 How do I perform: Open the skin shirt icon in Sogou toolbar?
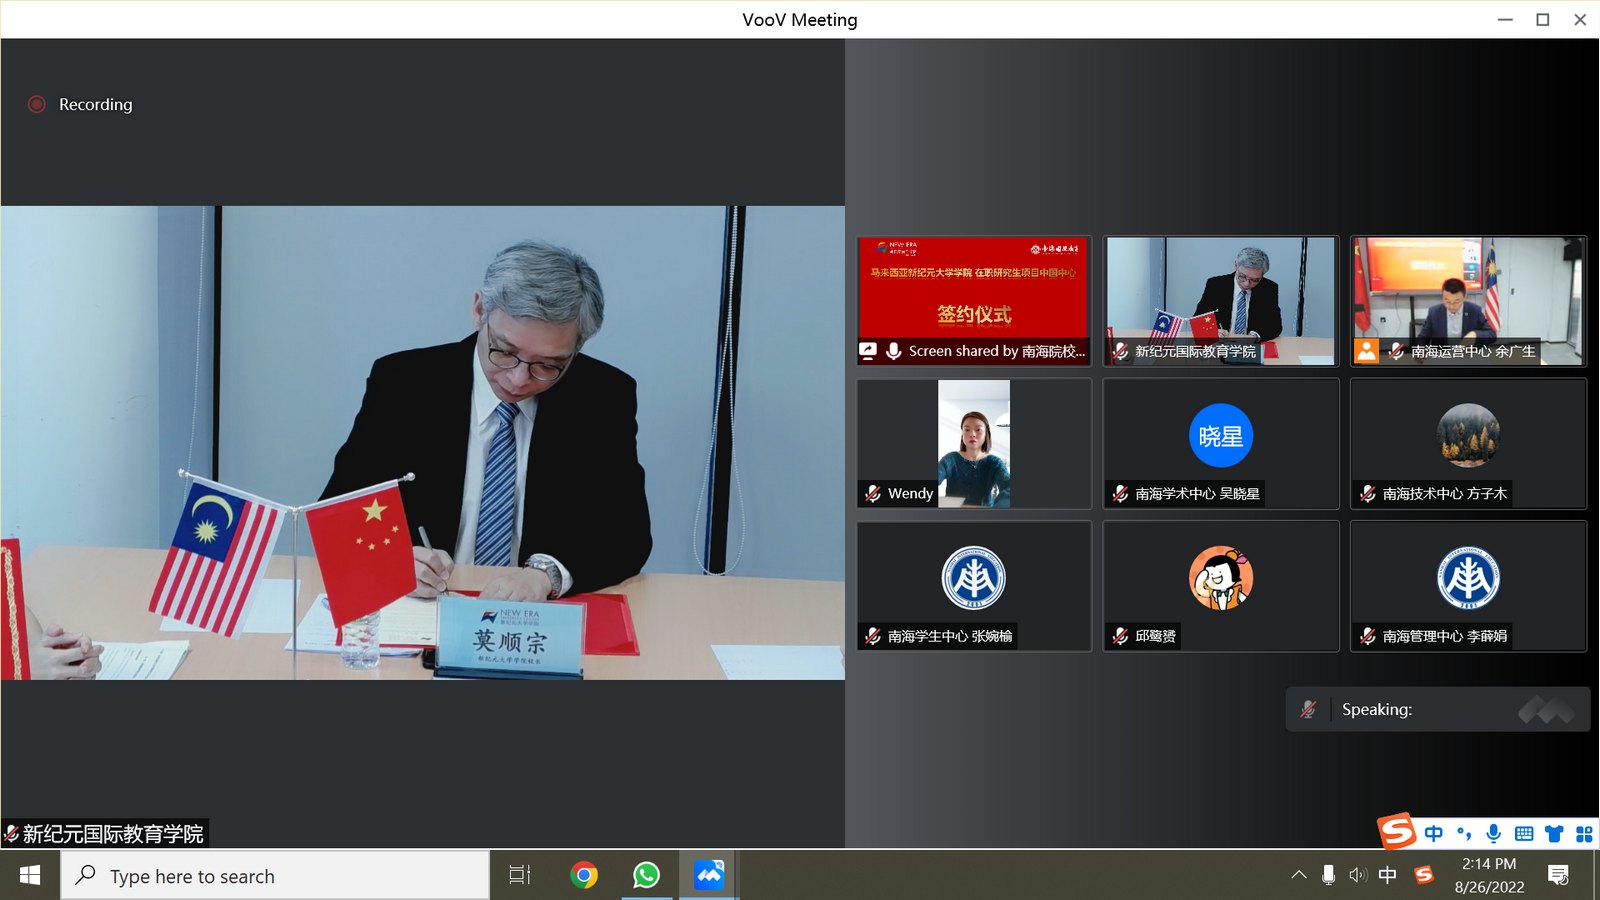1554,834
